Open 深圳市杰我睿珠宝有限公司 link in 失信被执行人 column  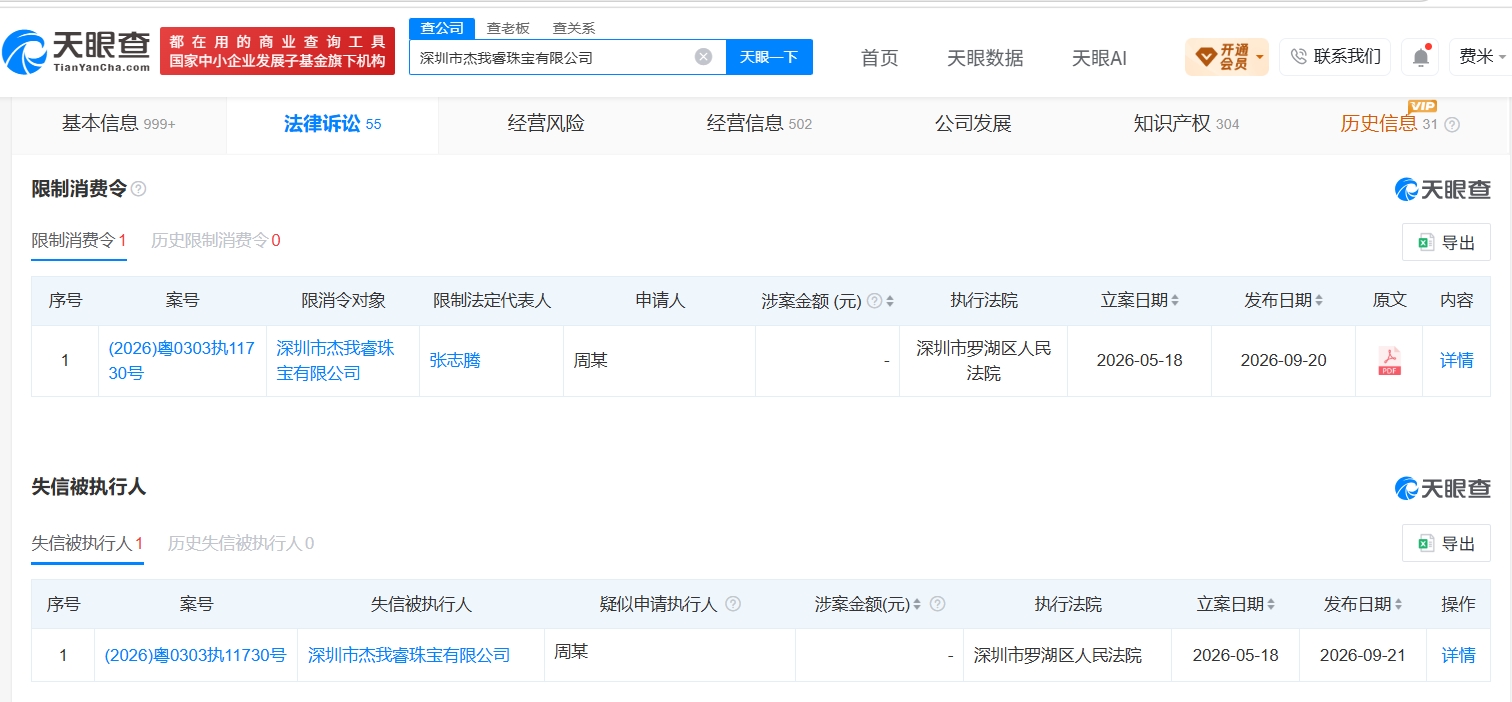(x=409, y=655)
